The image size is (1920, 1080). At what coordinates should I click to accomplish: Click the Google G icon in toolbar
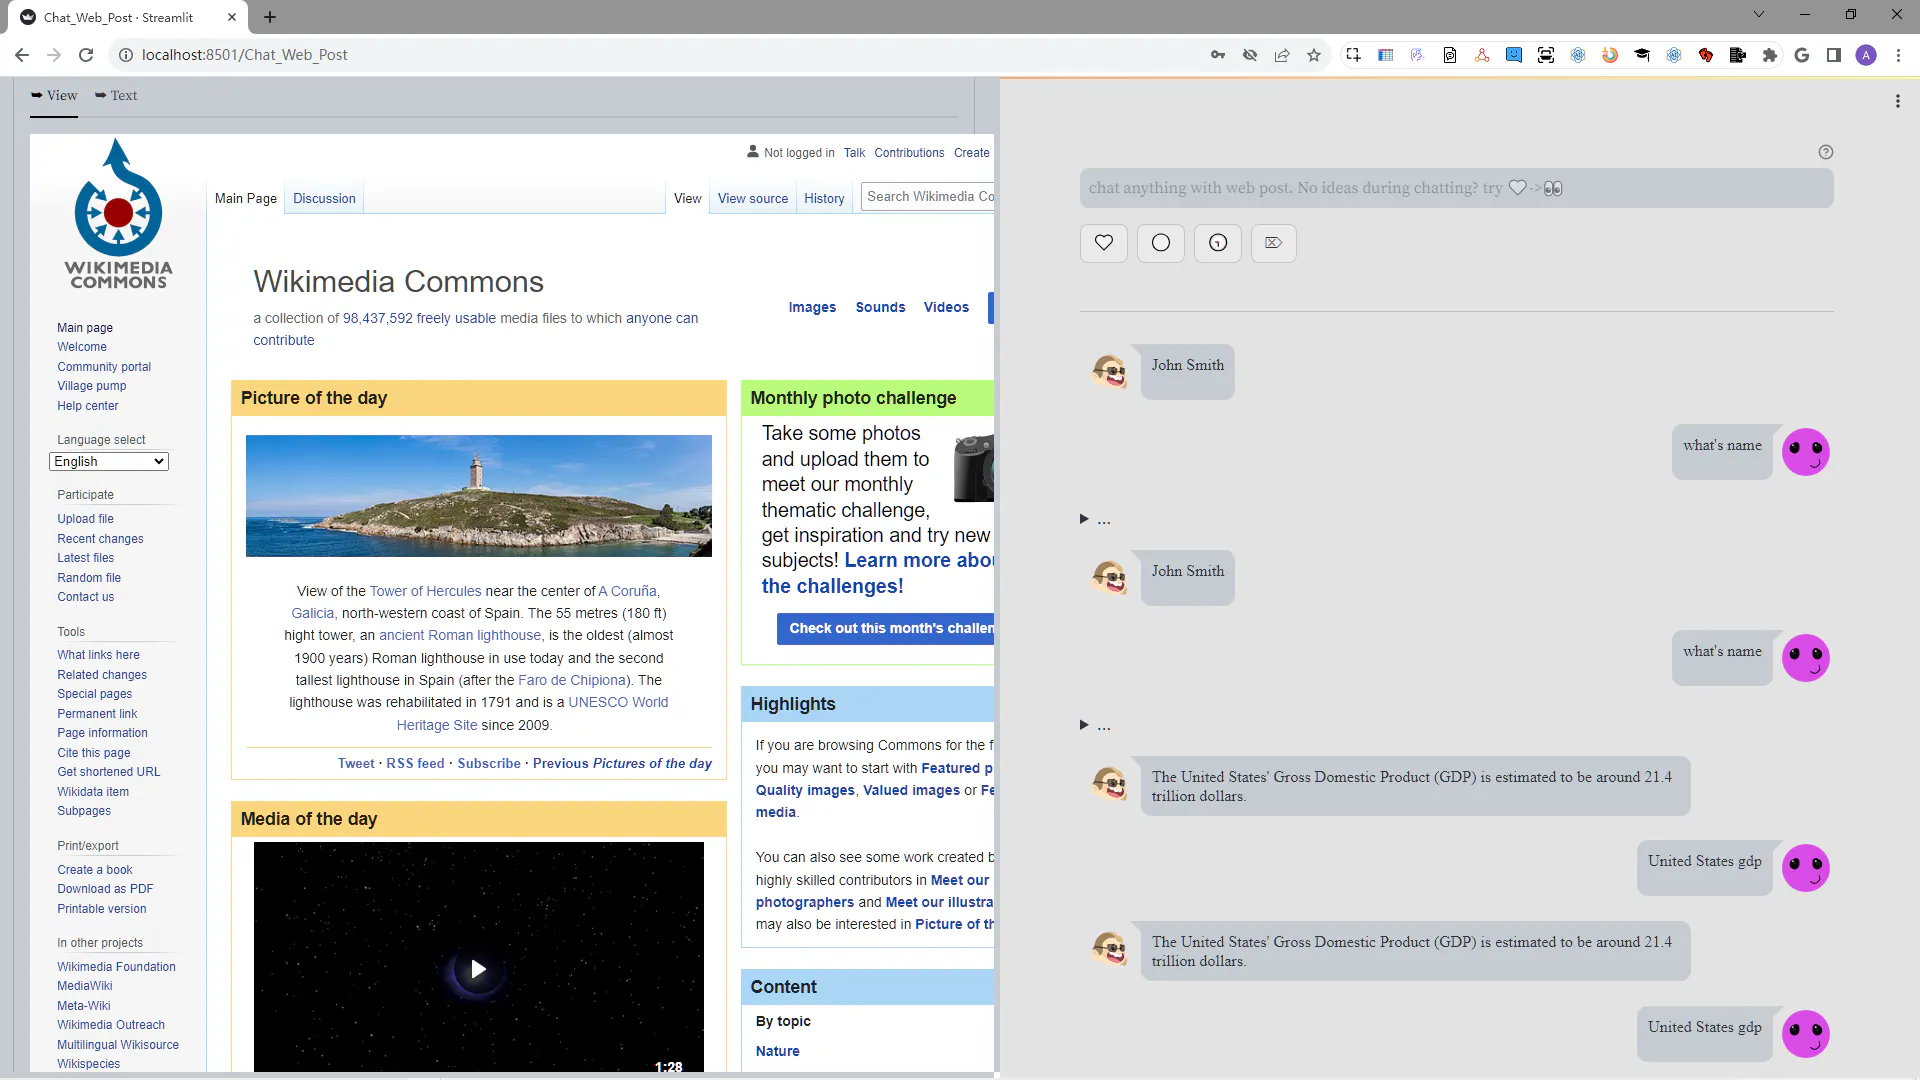click(x=1802, y=55)
